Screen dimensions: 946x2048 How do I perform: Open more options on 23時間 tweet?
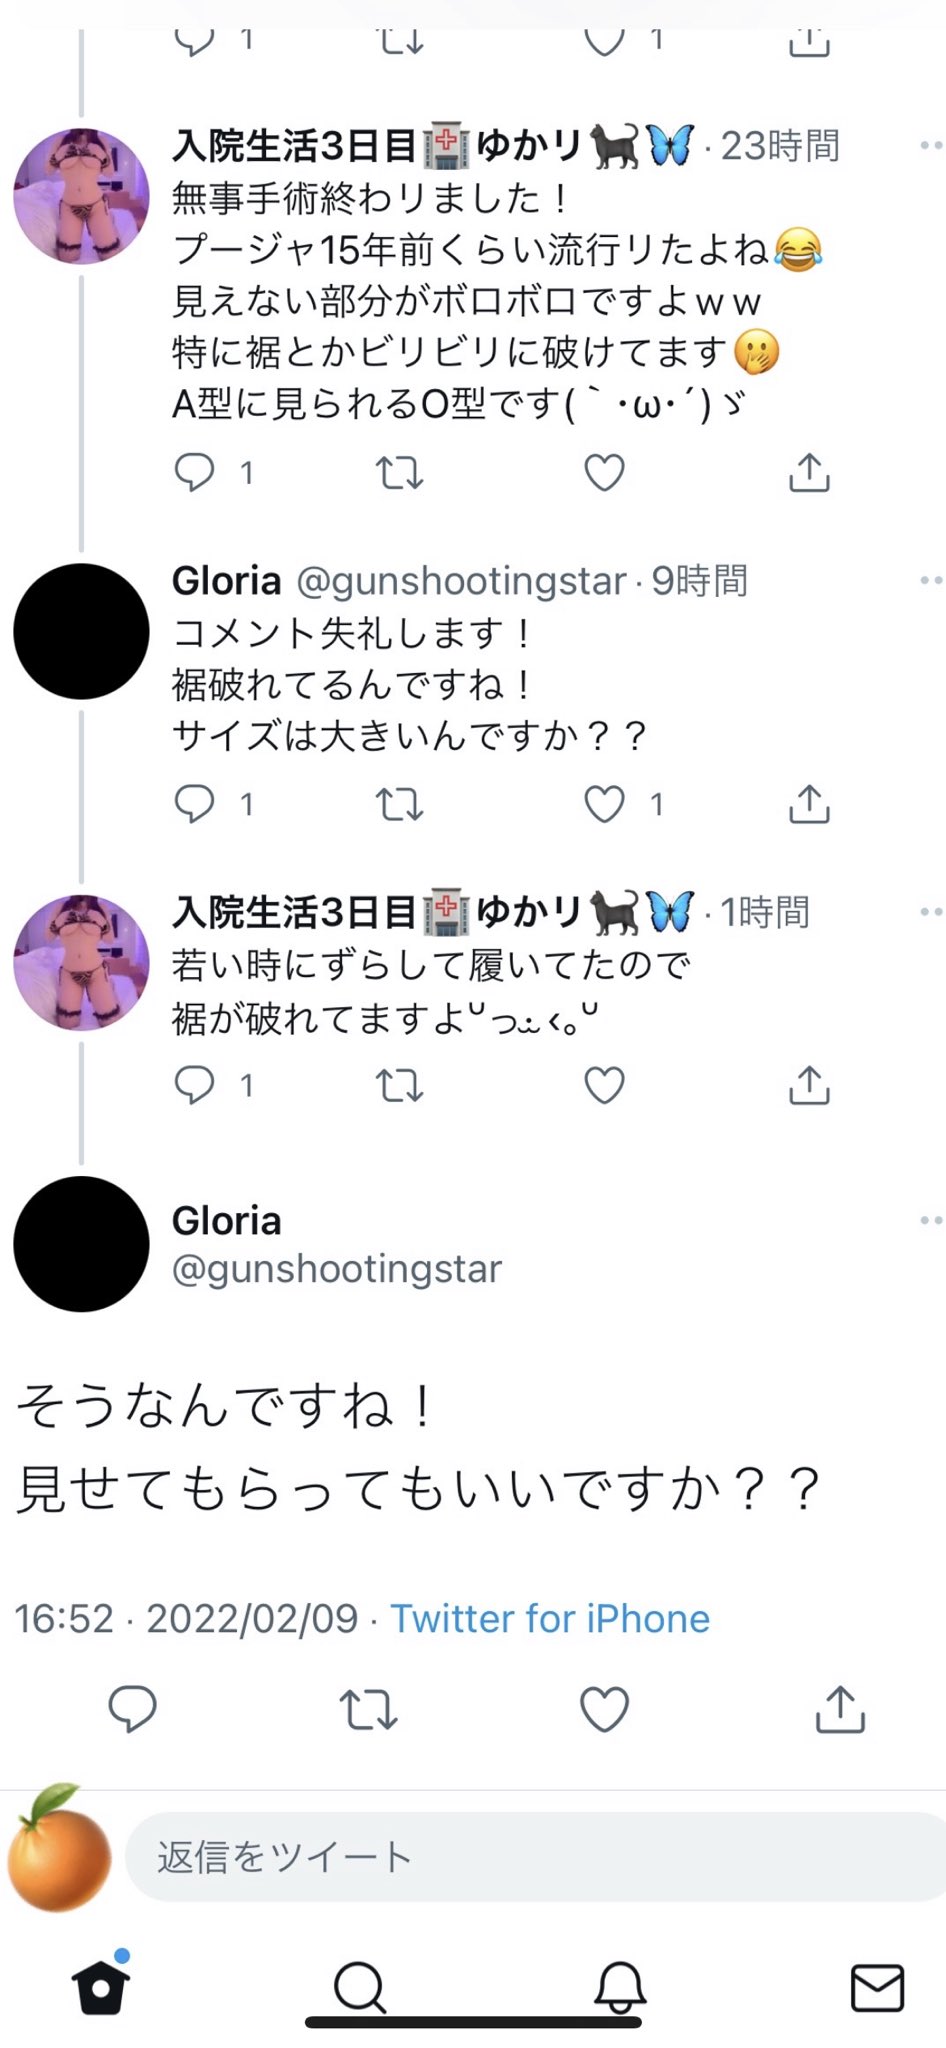(x=931, y=146)
